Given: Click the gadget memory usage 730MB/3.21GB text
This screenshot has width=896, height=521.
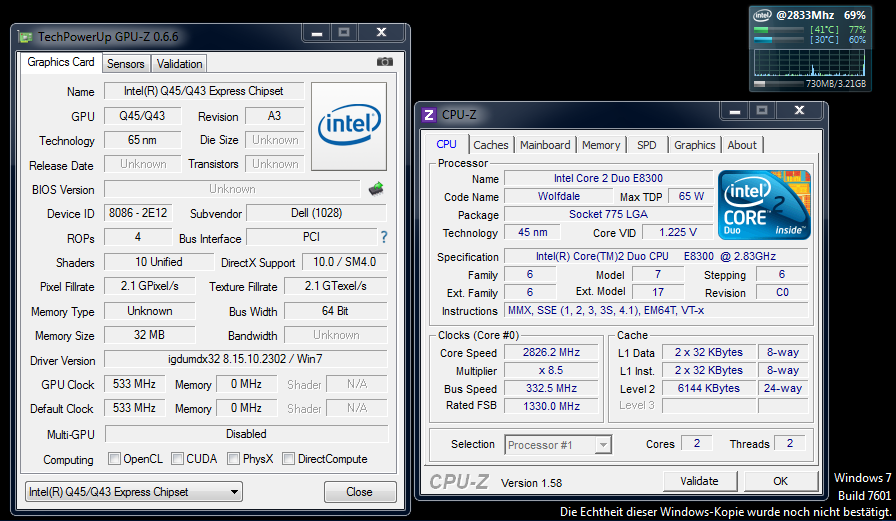Looking at the screenshot, I should click(x=835, y=84).
